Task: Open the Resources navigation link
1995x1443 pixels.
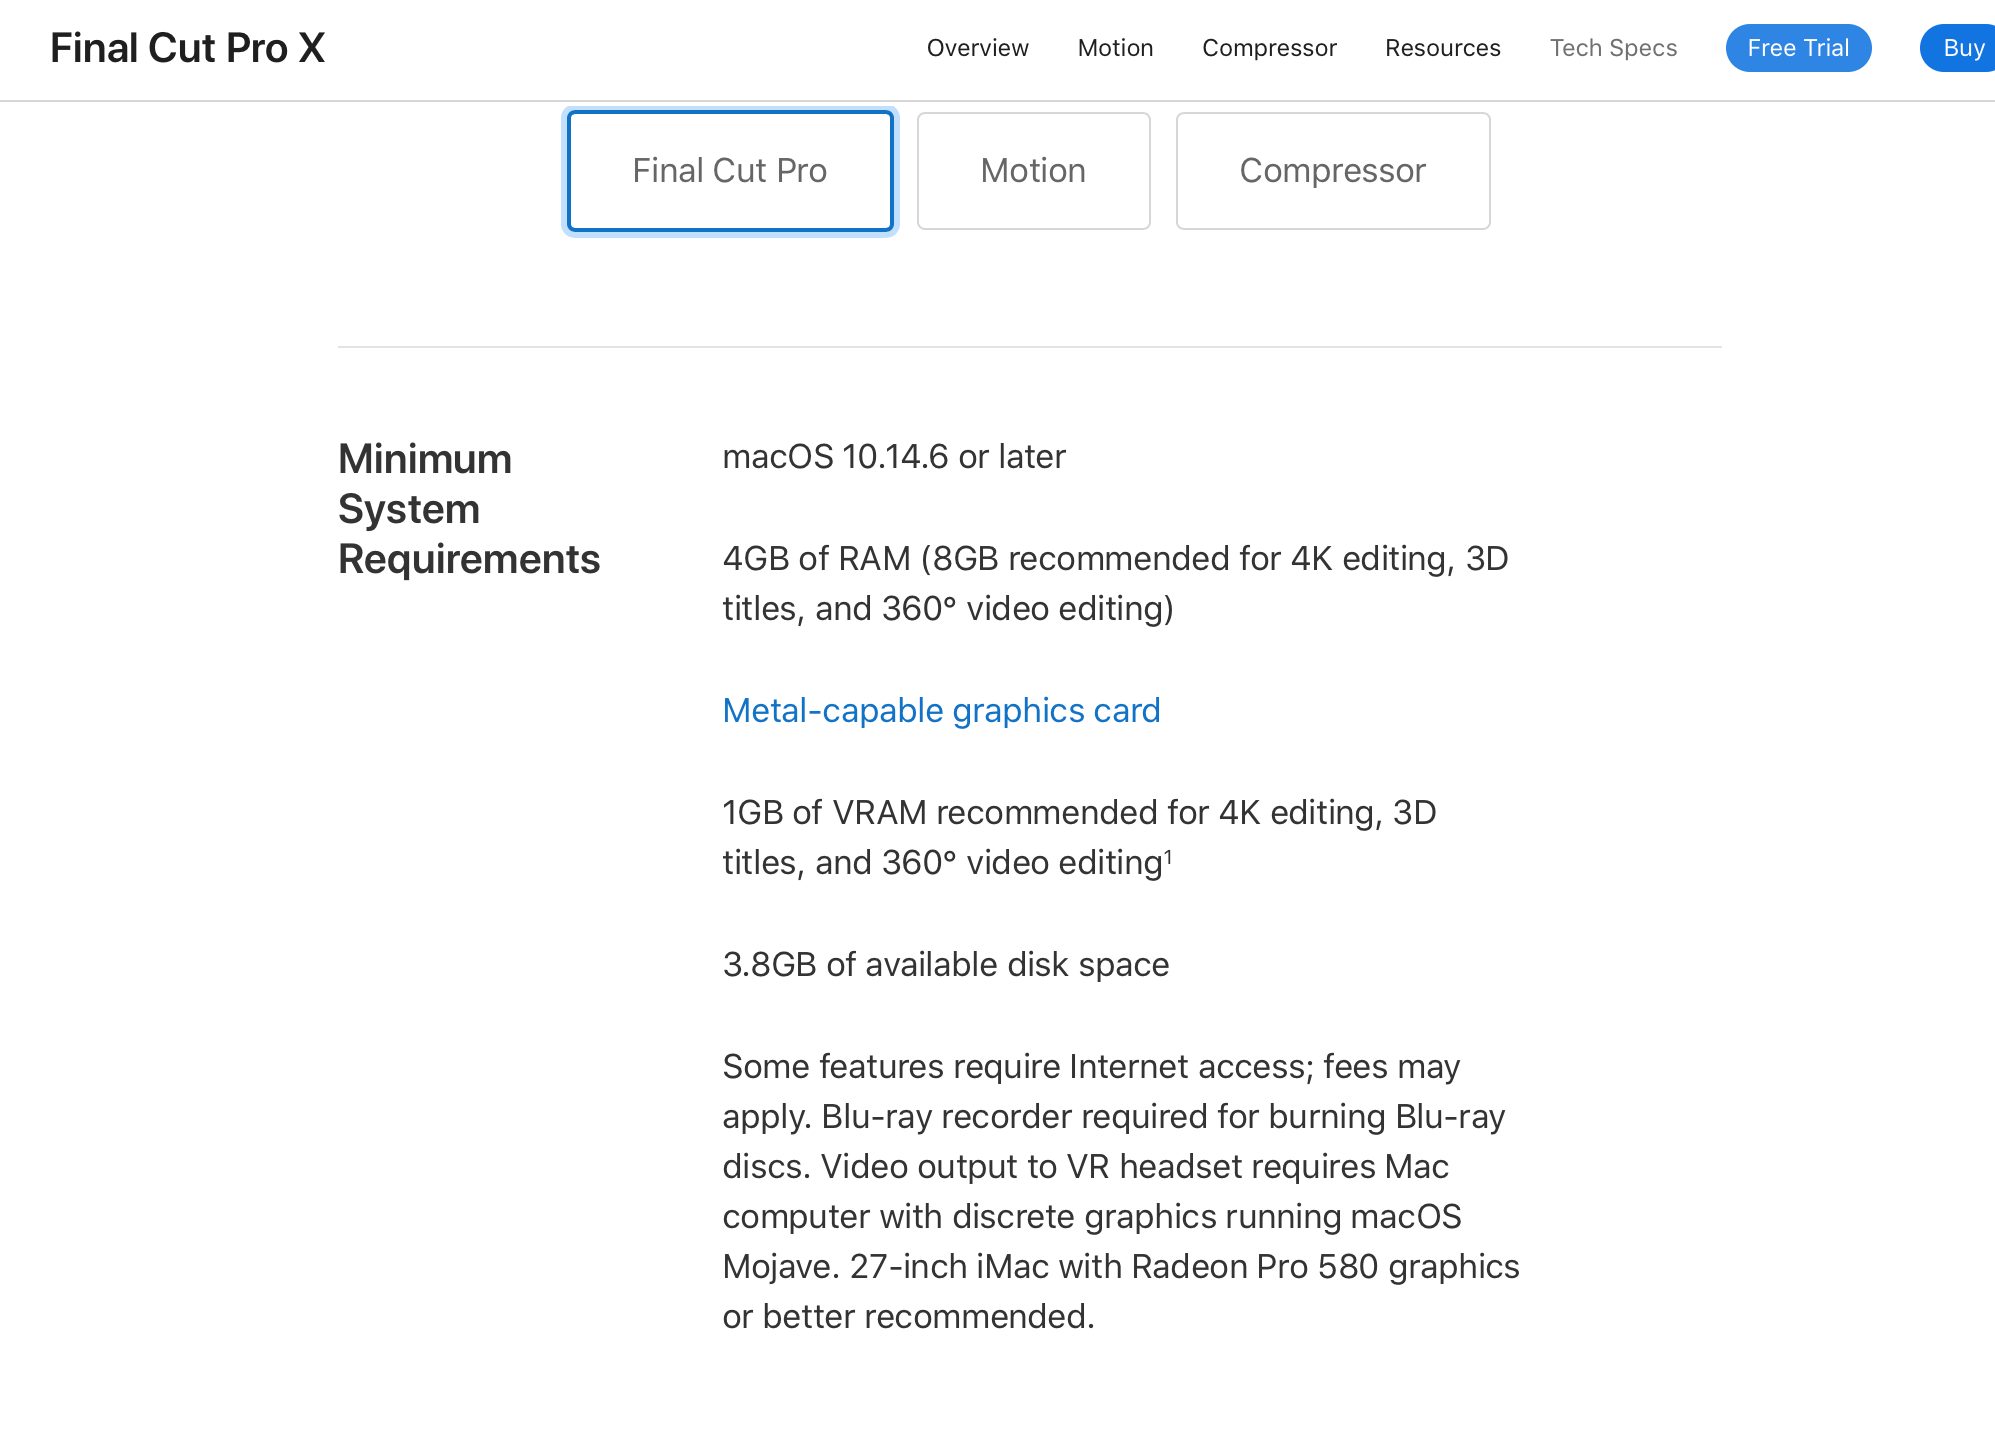Action: click(1442, 48)
